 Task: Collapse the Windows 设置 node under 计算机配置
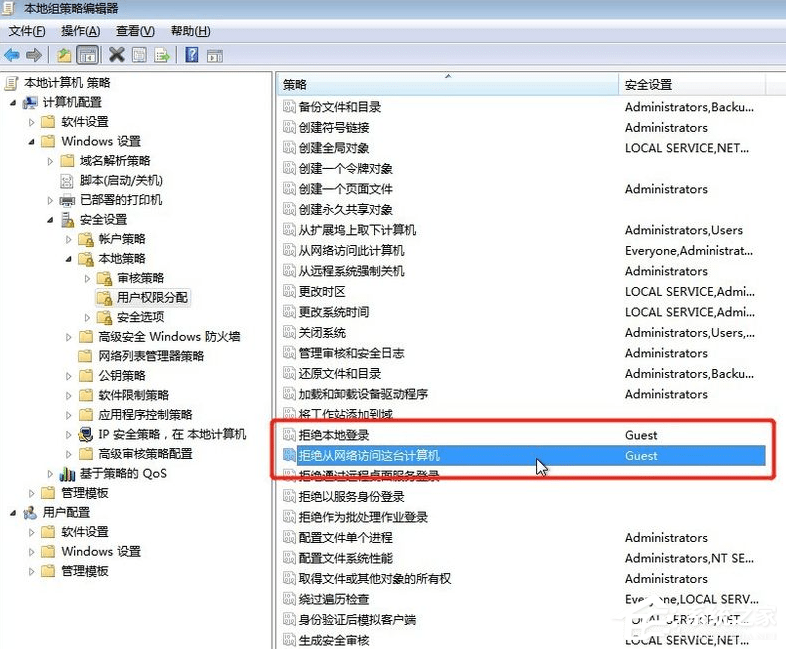(31, 142)
